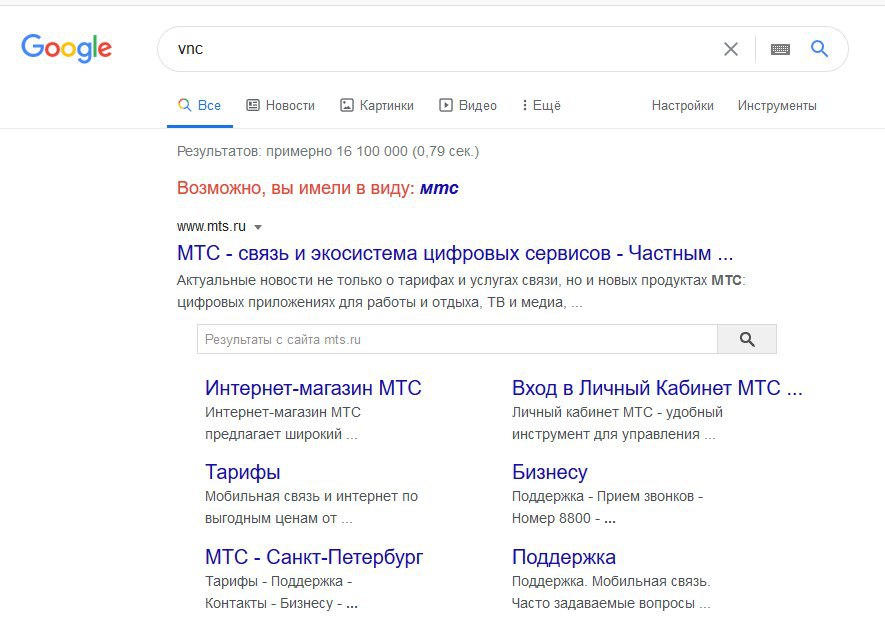This screenshot has height=625, width=885.
Task: Switch to the Картинки tab
Action: (x=377, y=106)
